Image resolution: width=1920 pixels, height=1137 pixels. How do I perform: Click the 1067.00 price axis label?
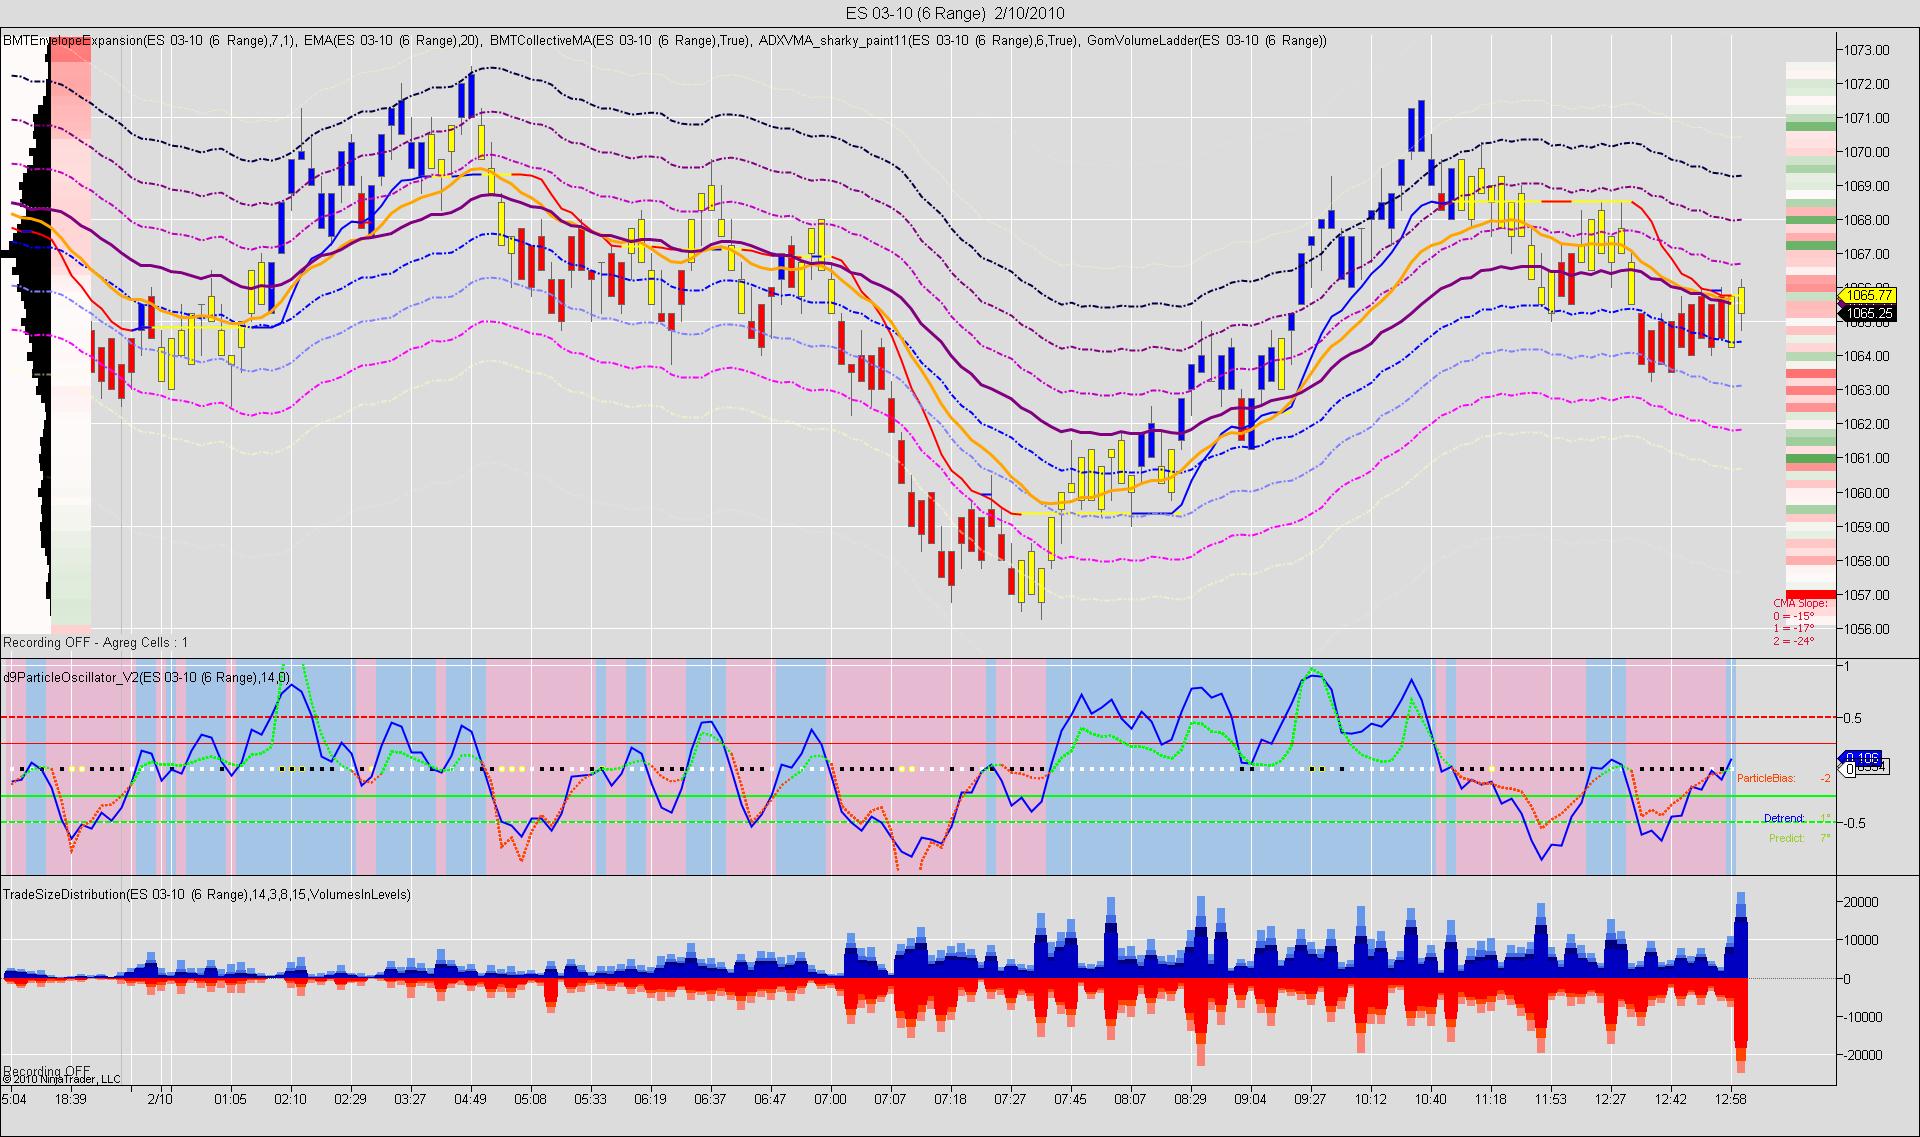tap(1866, 254)
